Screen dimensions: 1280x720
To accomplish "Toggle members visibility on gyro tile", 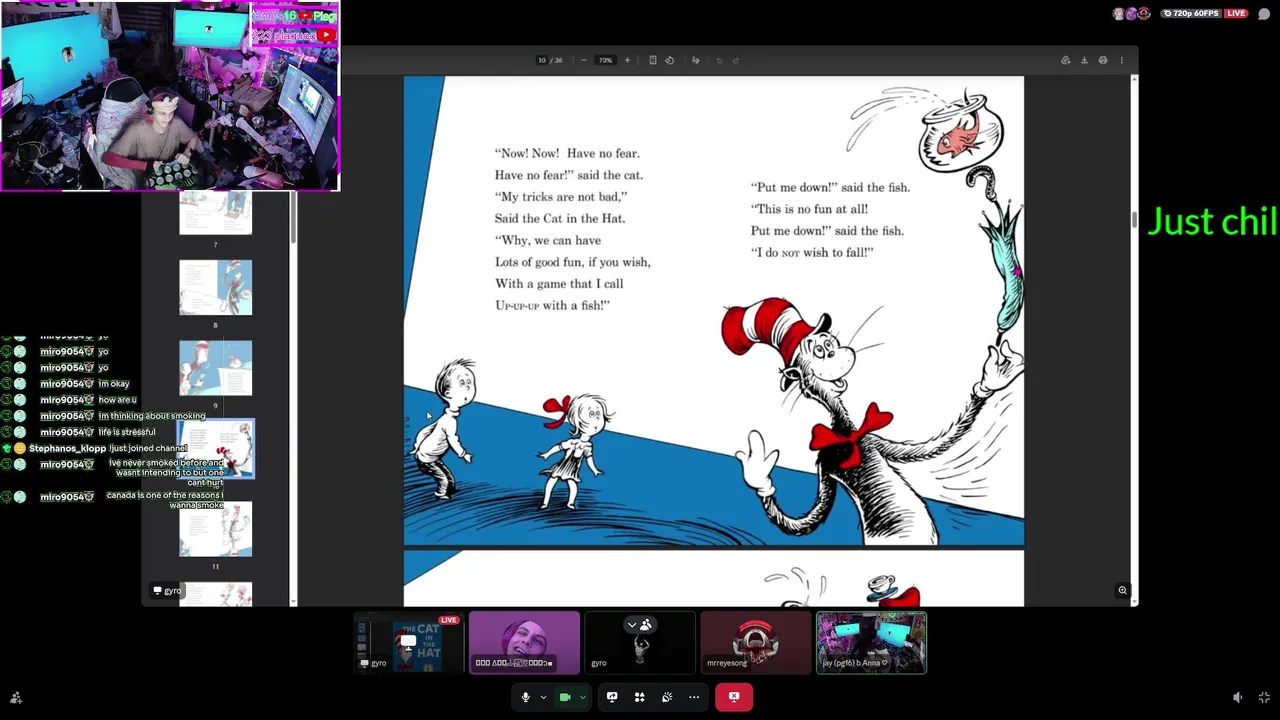I will [x=639, y=625].
